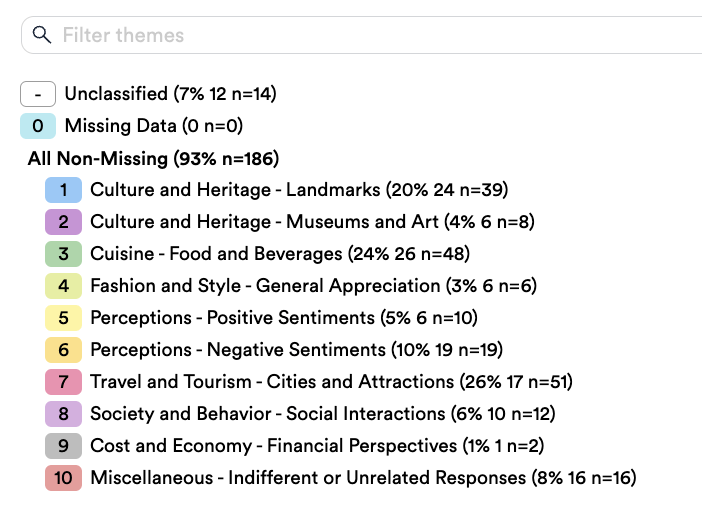Click the yellow number 5 badge
Screen dimensions: 702x512
click(64, 318)
